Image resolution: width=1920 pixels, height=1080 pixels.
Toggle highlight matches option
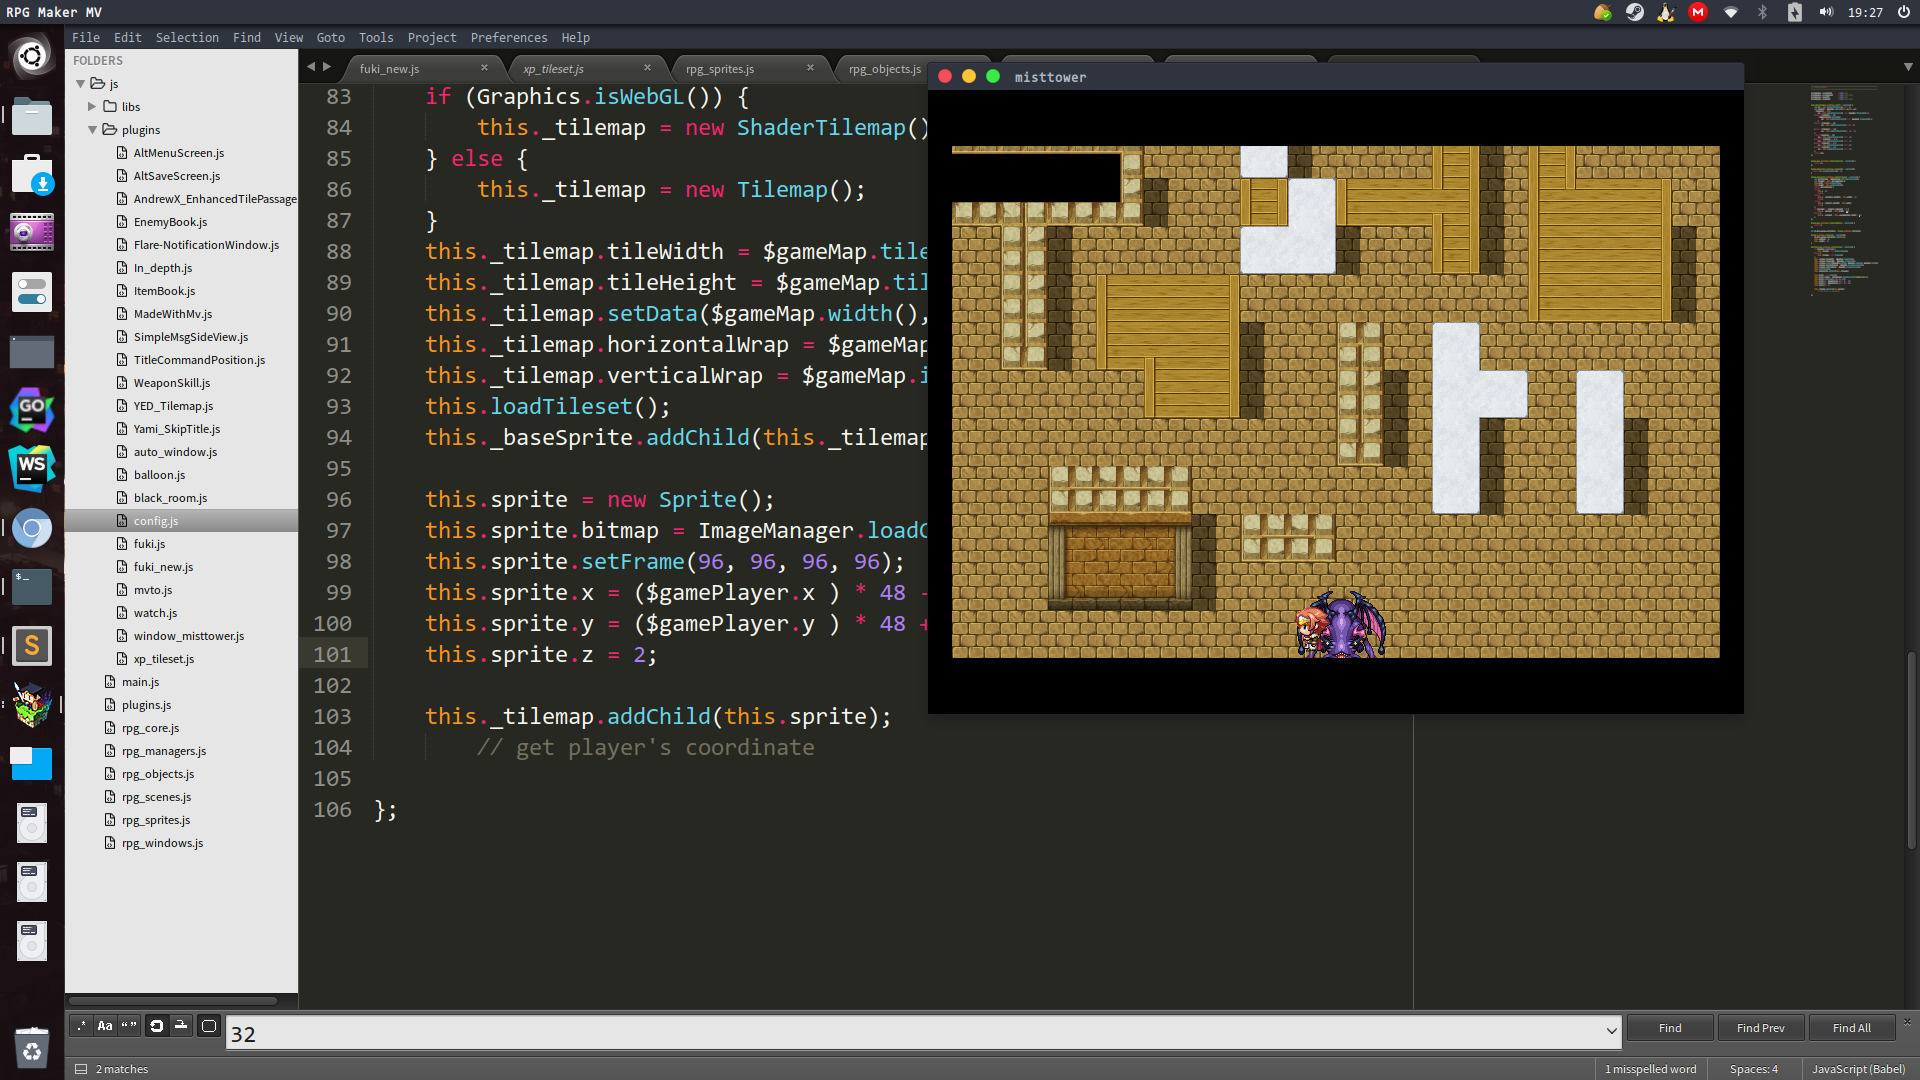[x=208, y=1026]
